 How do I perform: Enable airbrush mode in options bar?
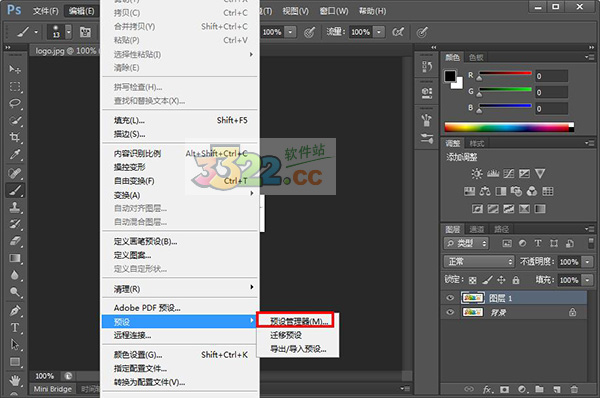(398, 32)
